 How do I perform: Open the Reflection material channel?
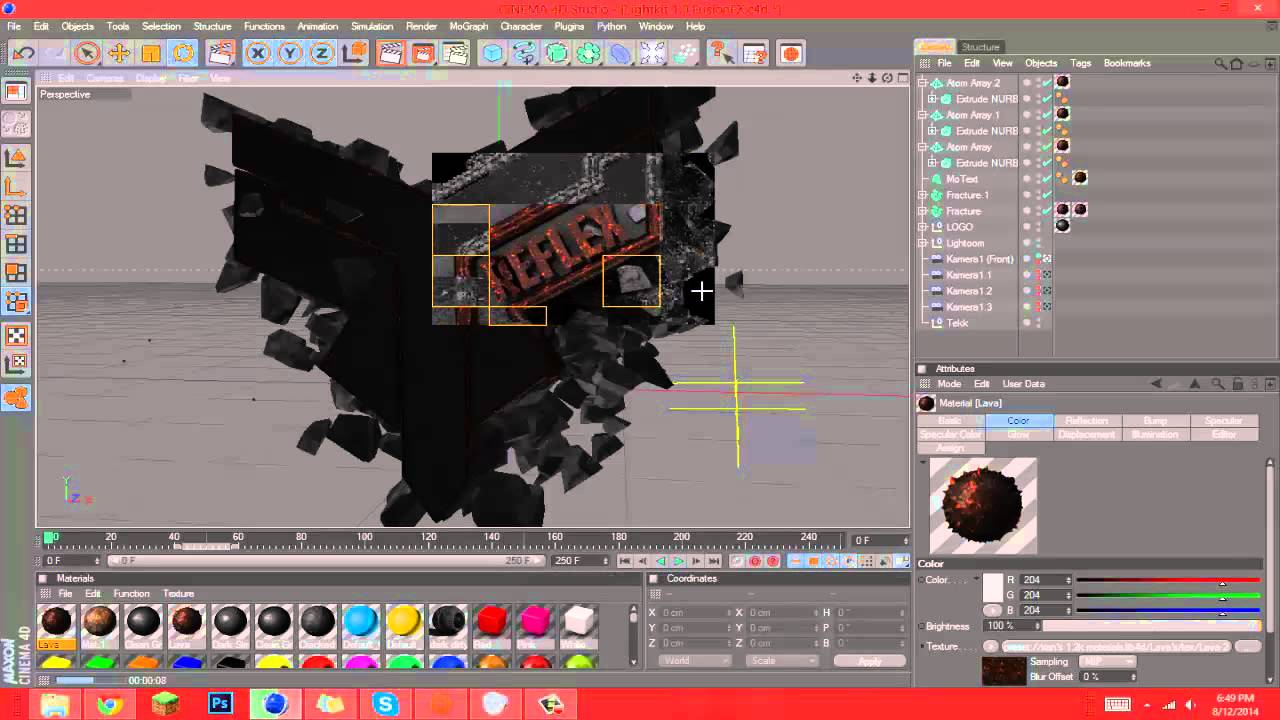tap(1086, 421)
